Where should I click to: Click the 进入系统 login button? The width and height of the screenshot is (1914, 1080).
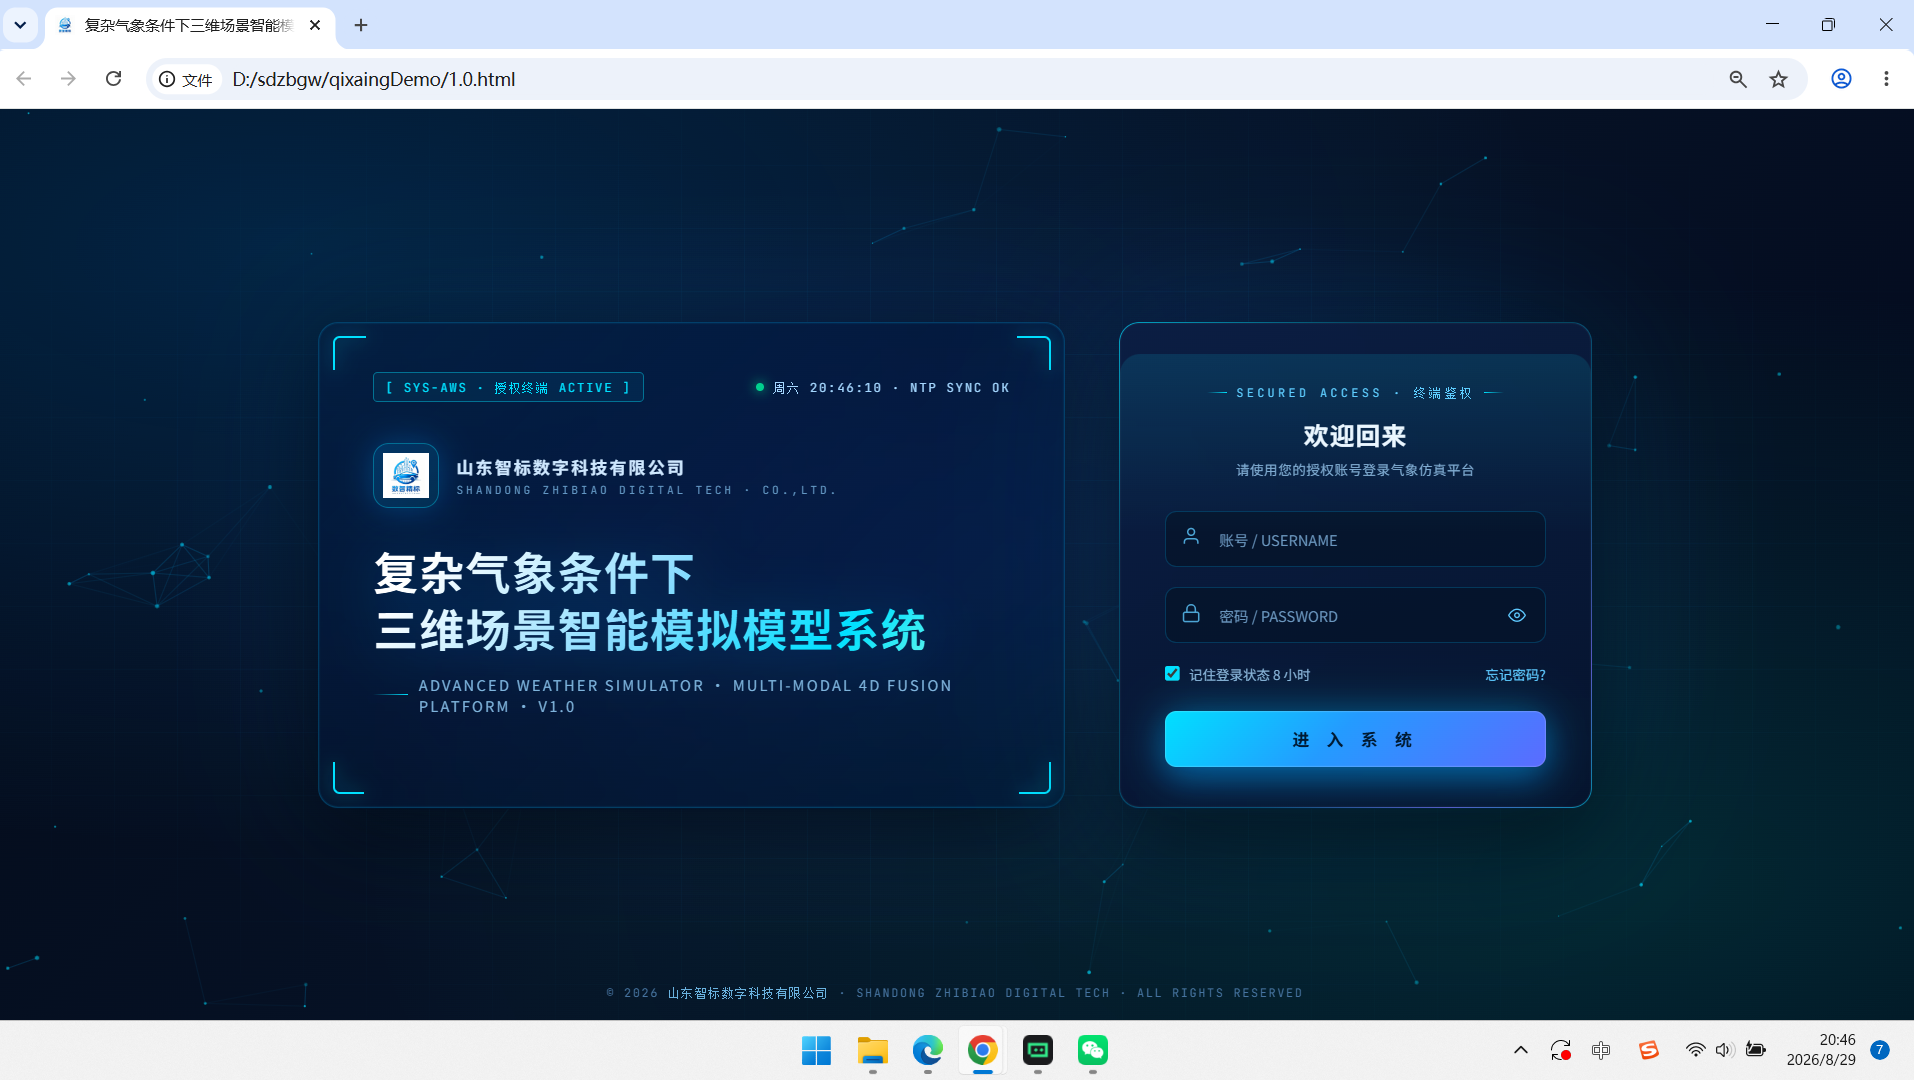tap(1355, 739)
